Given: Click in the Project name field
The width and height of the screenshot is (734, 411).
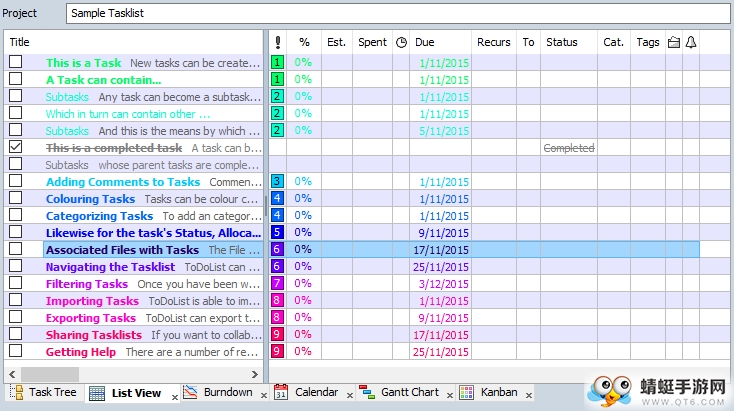Looking at the screenshot, I should (x=398, y=13).
